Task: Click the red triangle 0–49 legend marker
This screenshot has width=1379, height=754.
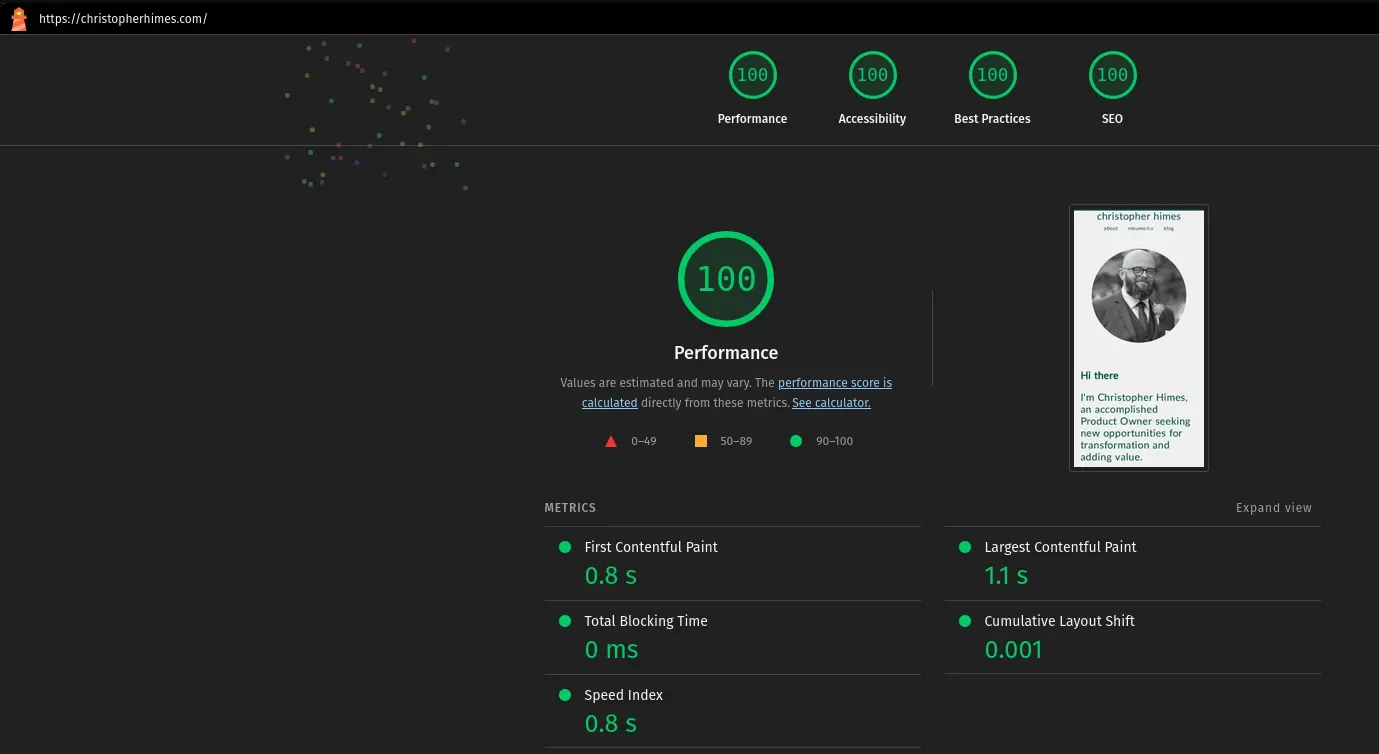Action: pos(610,440)
